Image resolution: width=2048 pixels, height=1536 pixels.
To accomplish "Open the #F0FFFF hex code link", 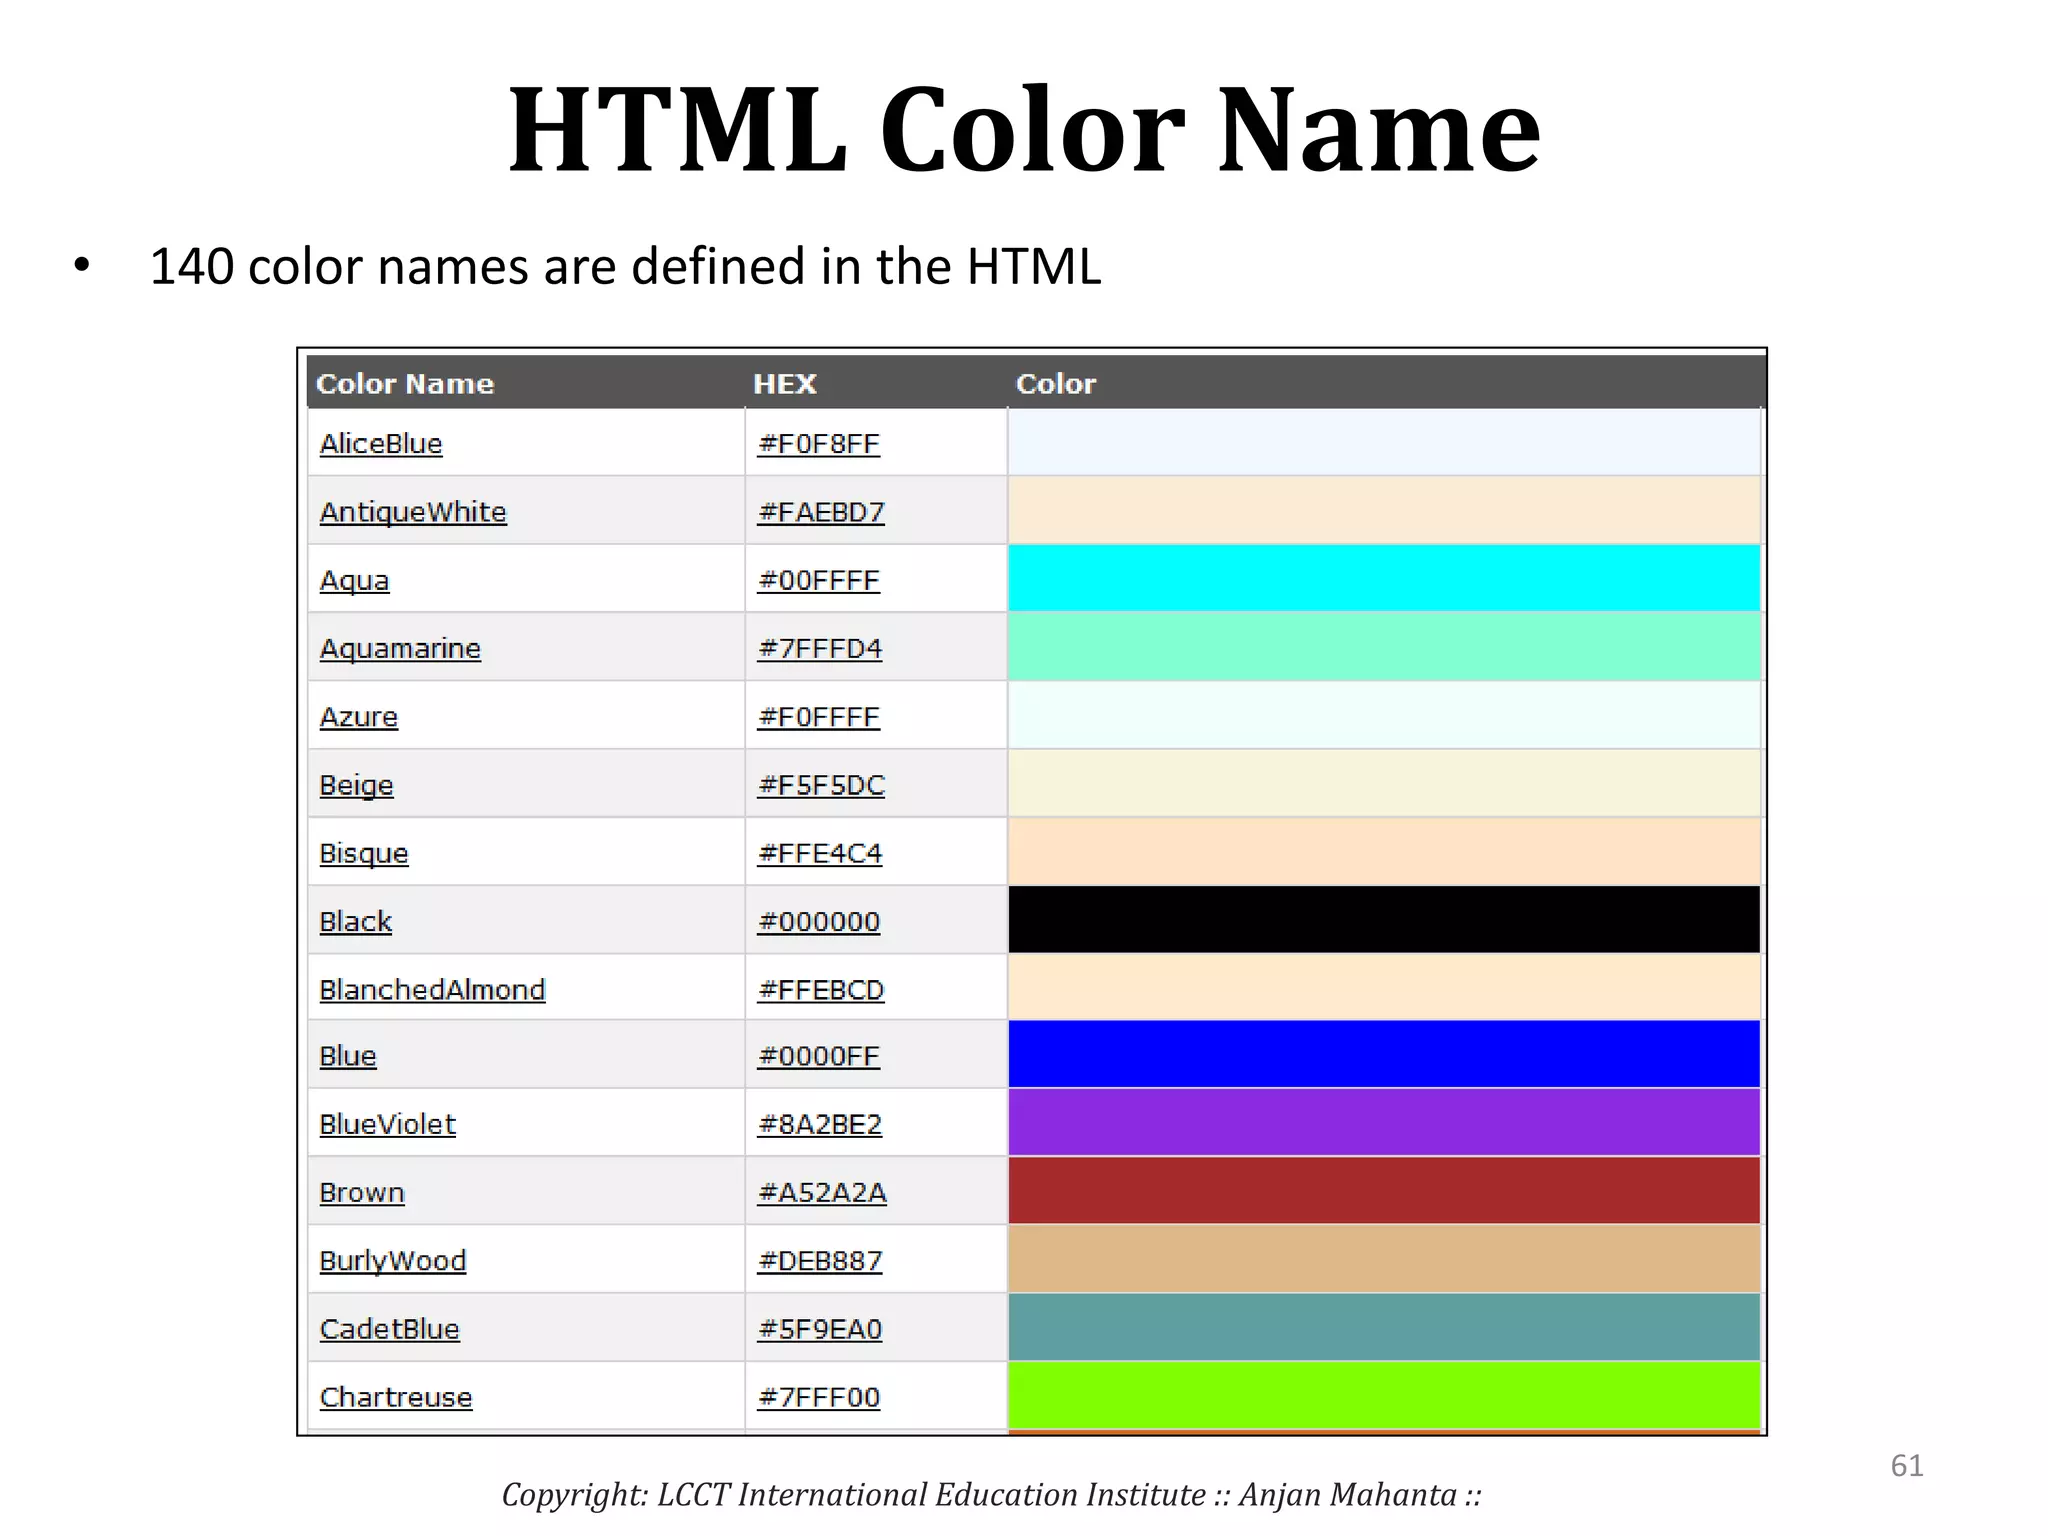I will click(819, 717).
